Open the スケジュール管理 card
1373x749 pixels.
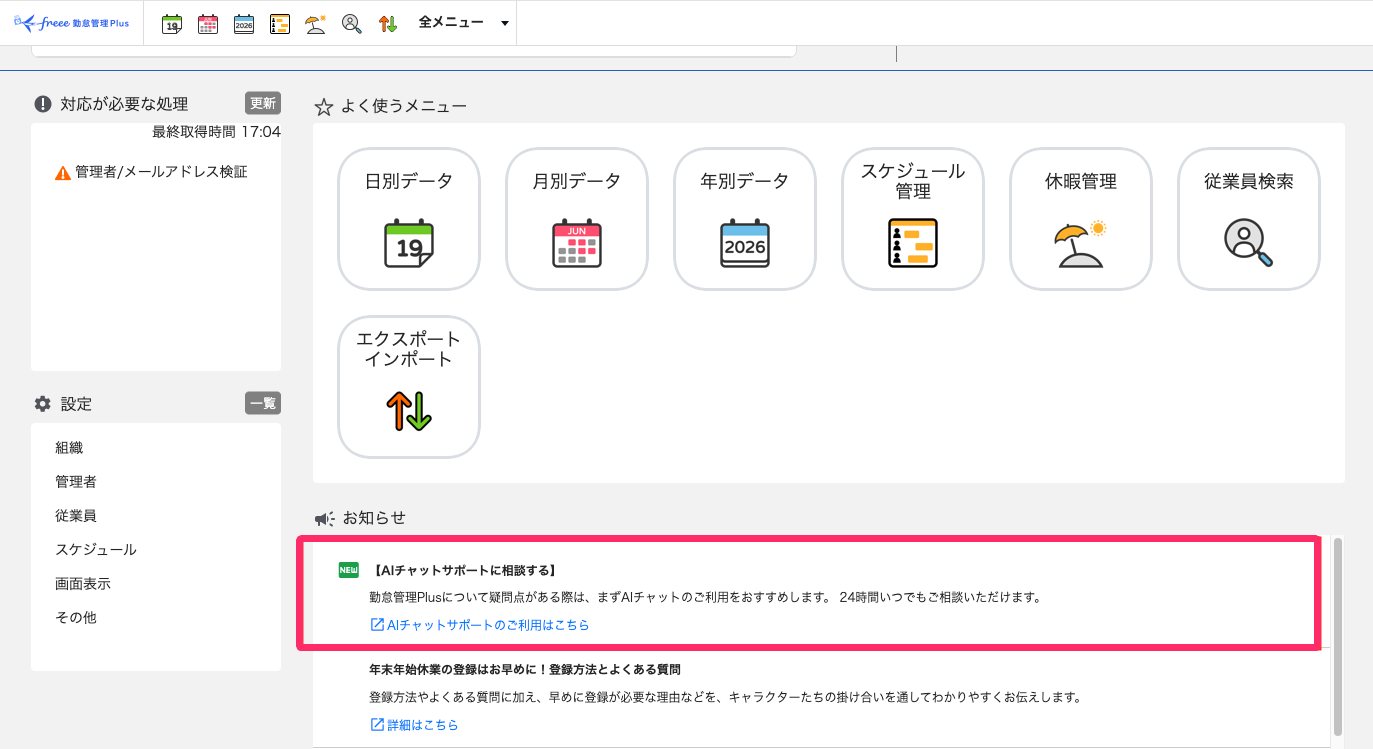[x=913, y=219]
